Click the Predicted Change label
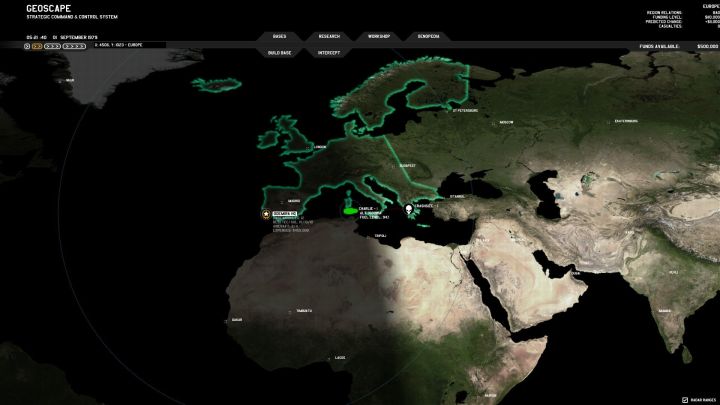Image resolution: width=720 pixels, height=405 pixels. coord(664,22)
